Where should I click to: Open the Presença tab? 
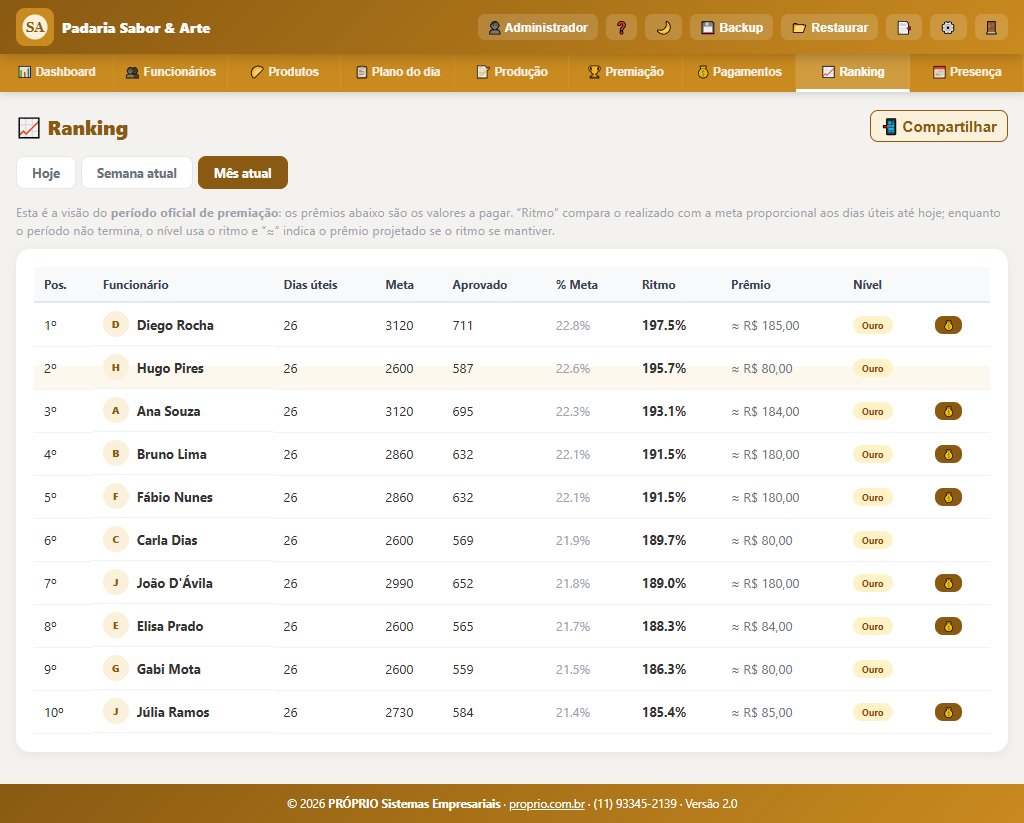(x=967, y=72)
